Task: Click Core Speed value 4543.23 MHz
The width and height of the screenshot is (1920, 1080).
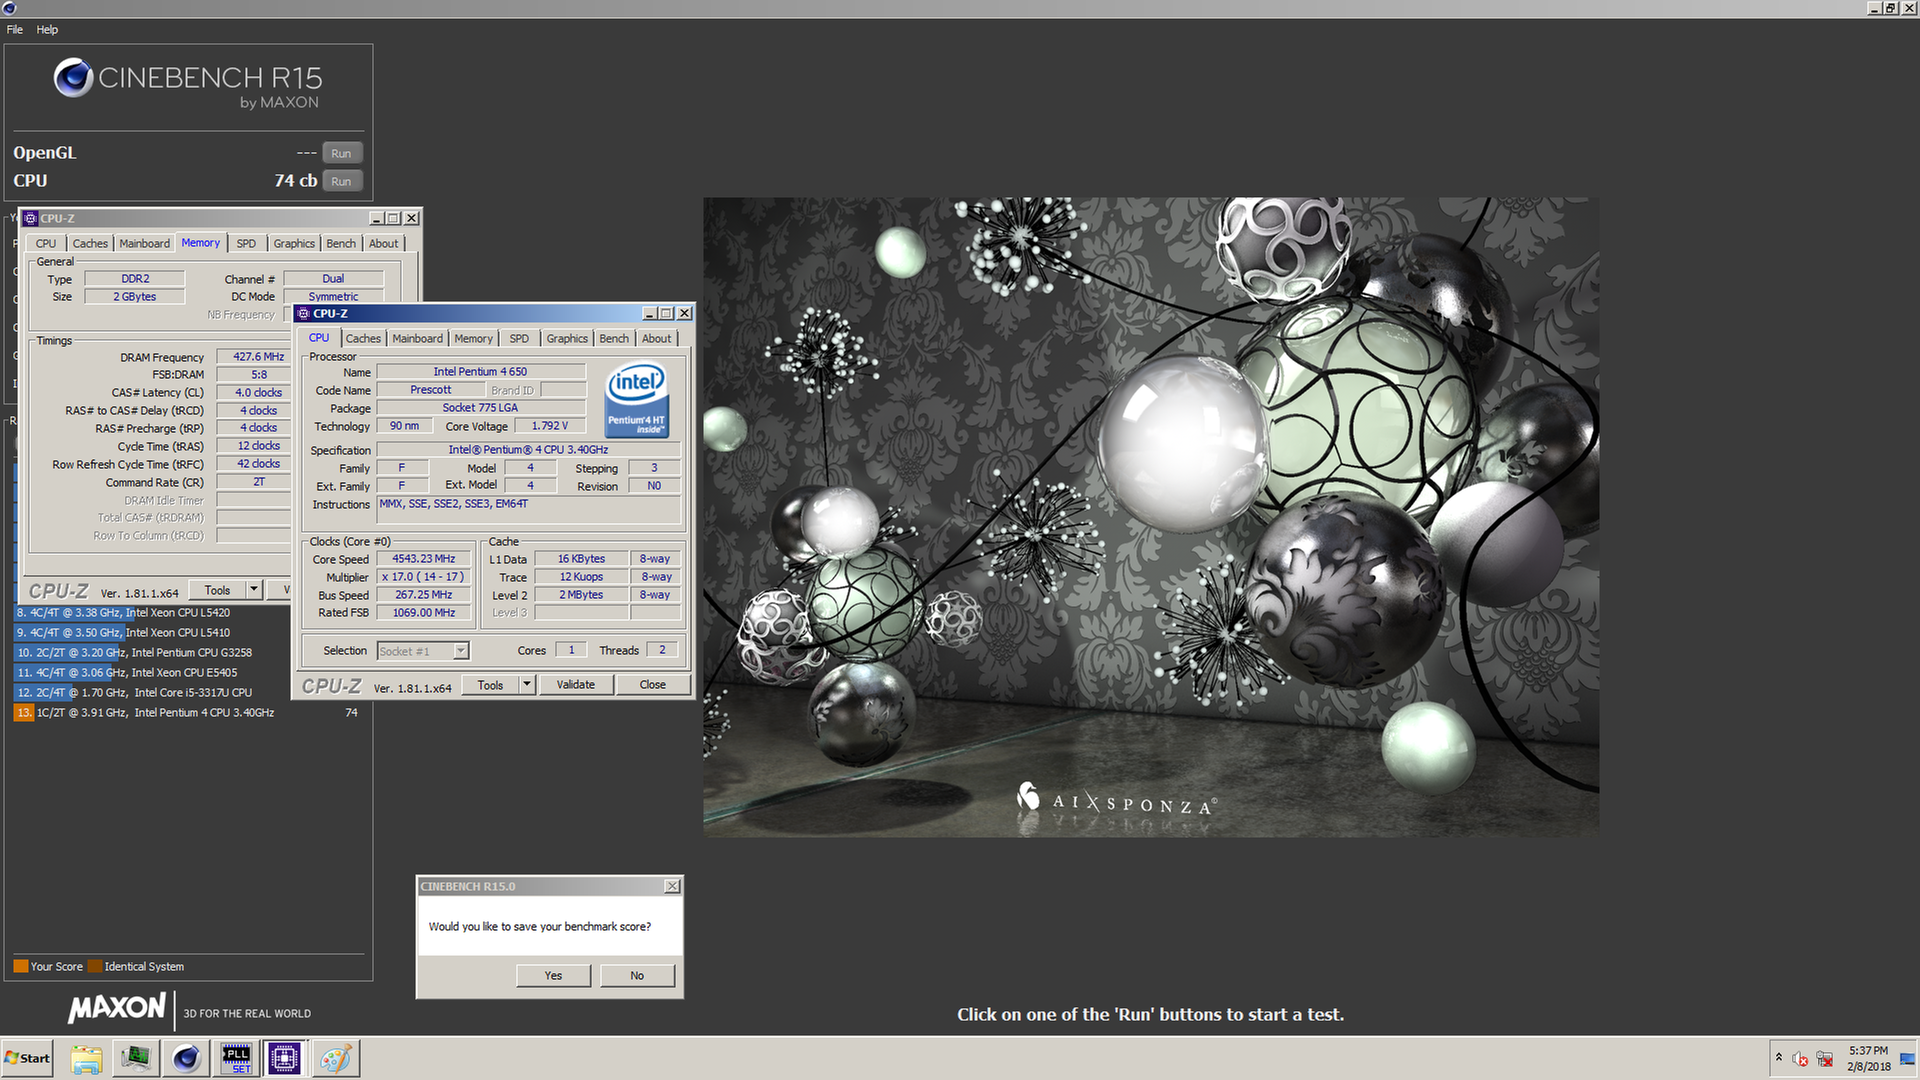Action: 424,559
